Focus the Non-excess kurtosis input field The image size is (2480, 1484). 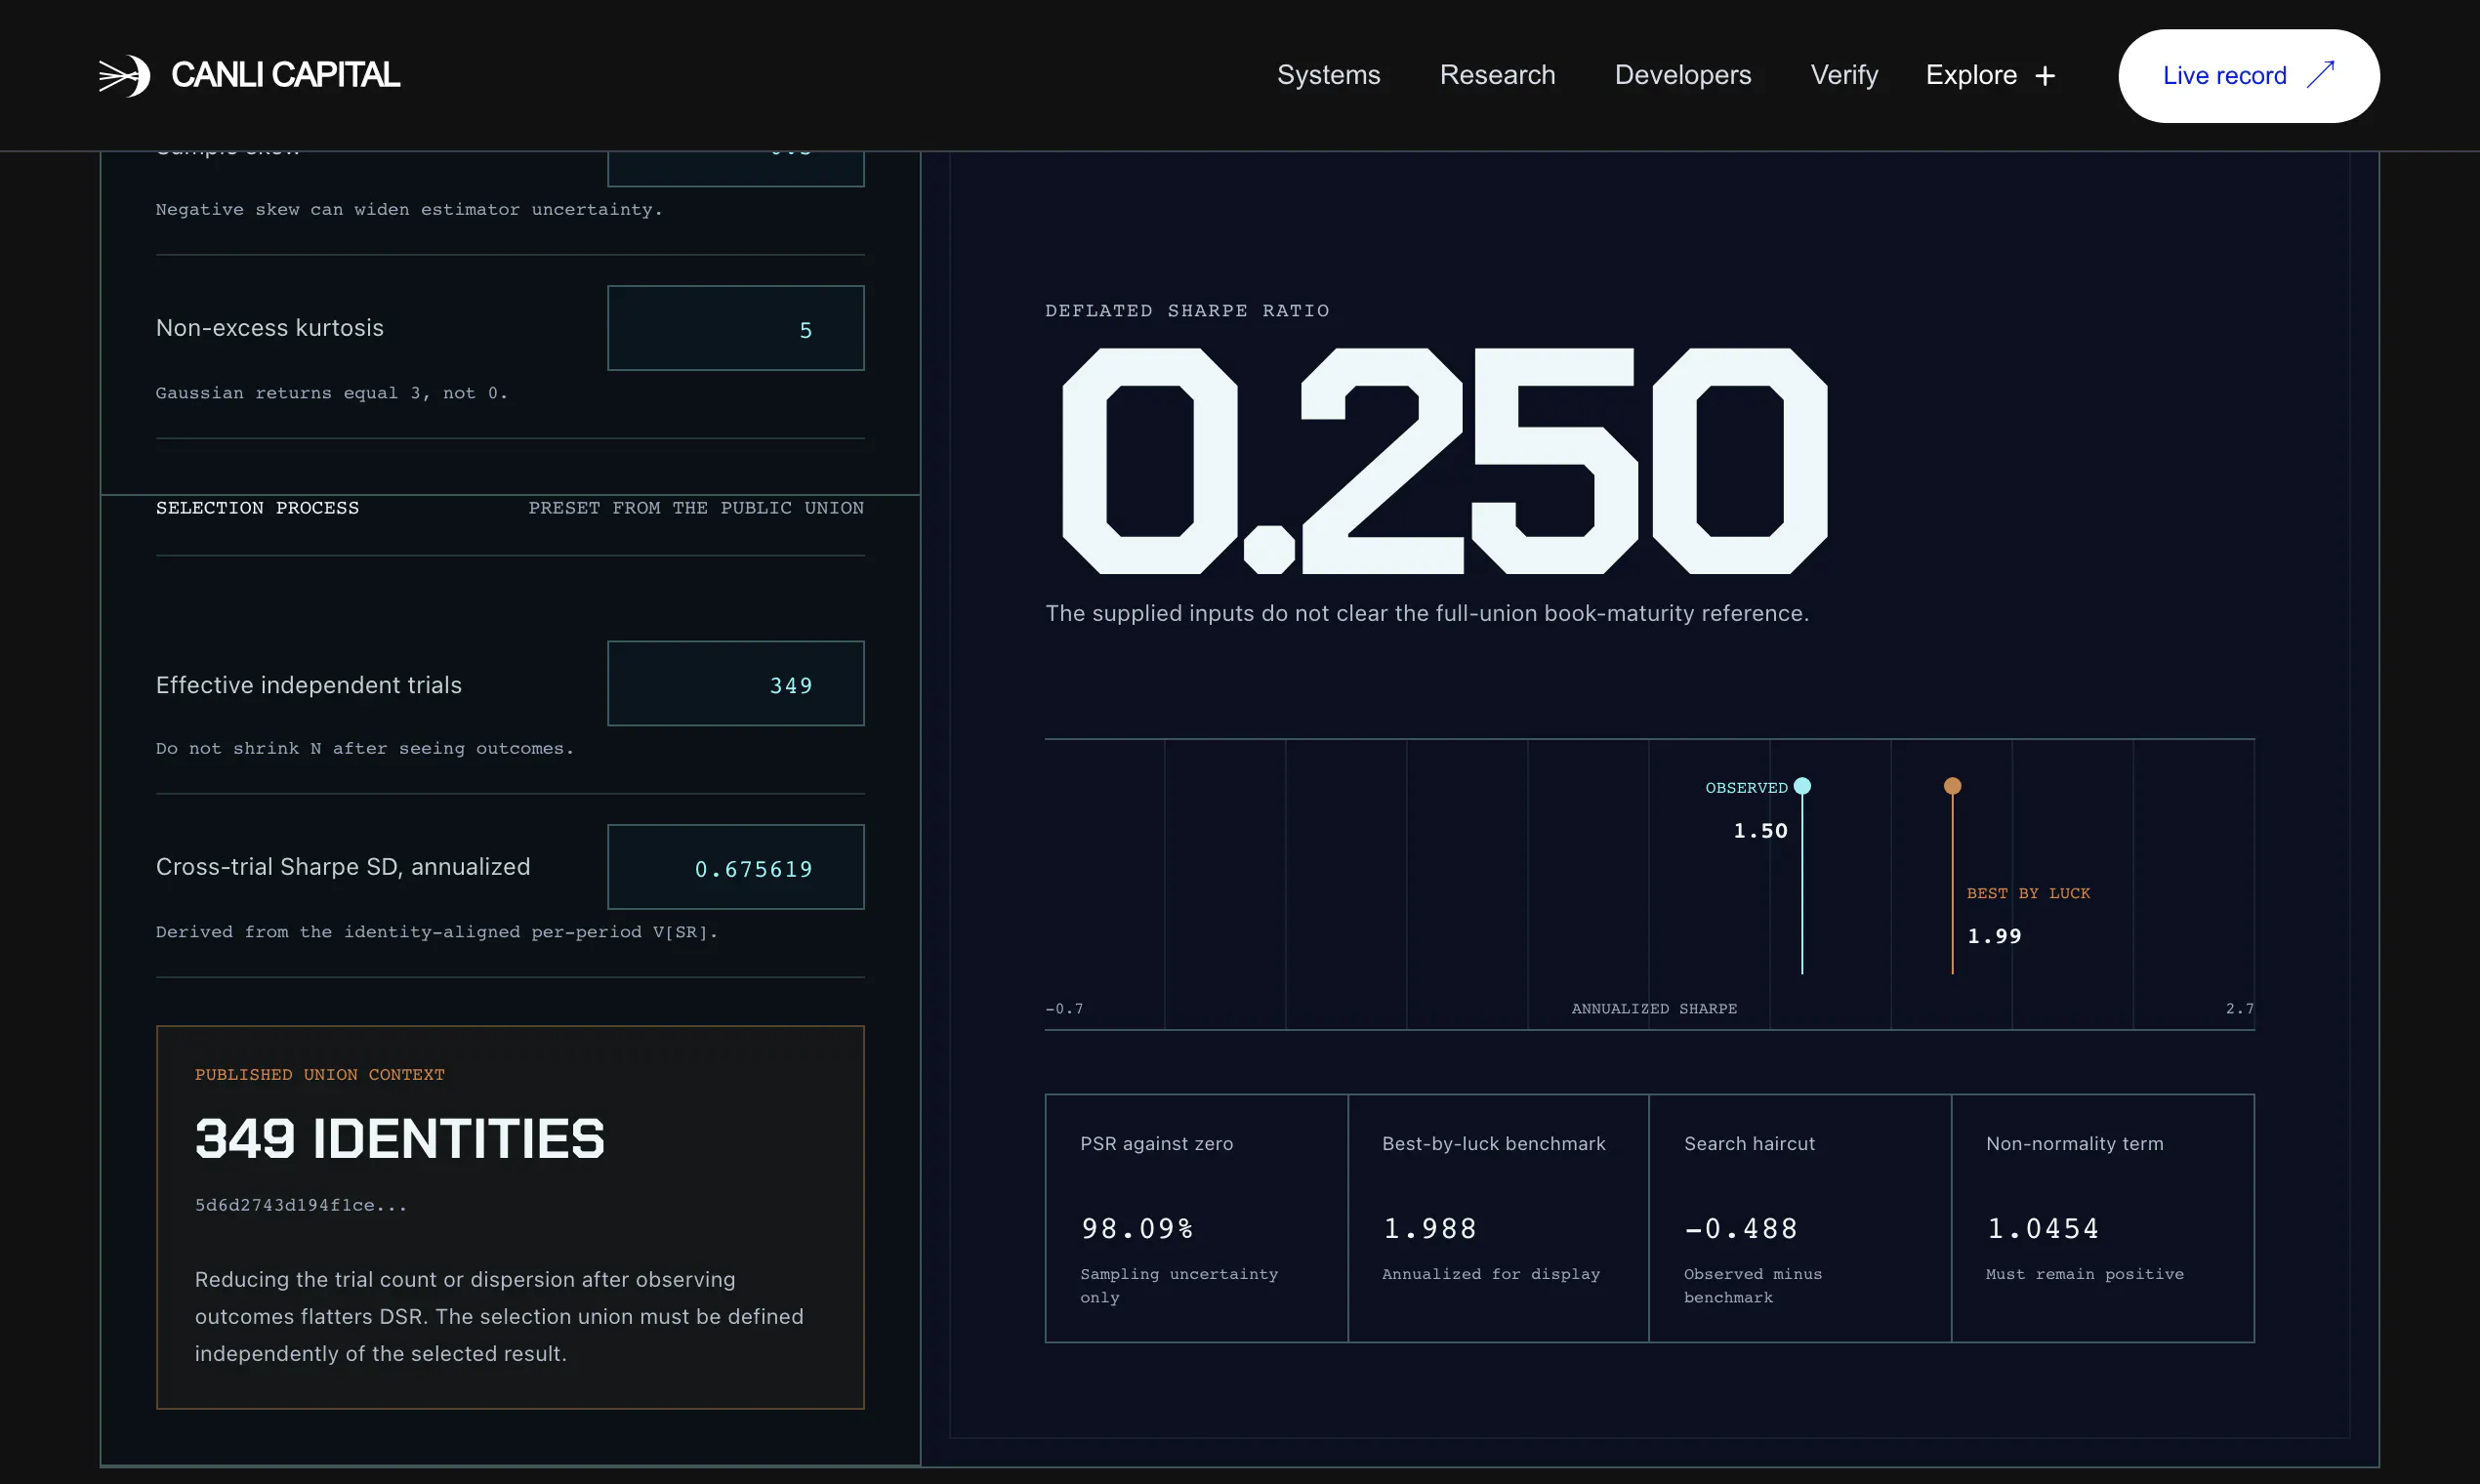coord(735,328)
